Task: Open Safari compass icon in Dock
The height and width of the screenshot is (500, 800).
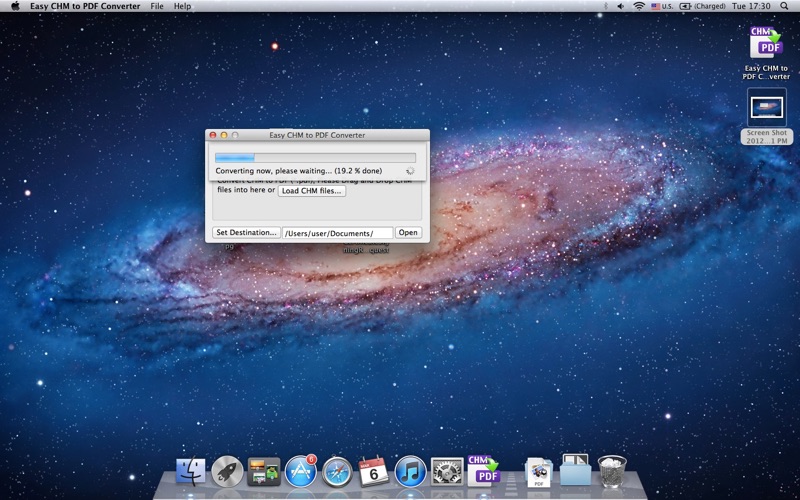Action: coord(337,471)
